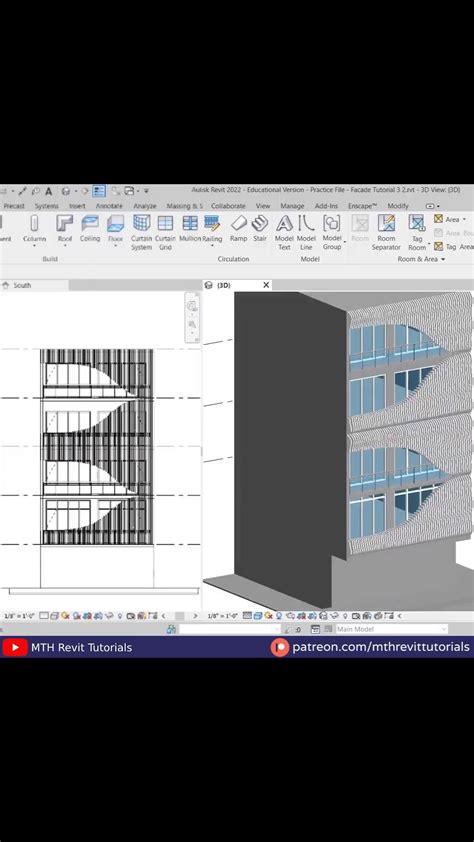The image size is (474, 842).
Task: Open the Analyze ribbon tab
Action: tap(144, 206)
